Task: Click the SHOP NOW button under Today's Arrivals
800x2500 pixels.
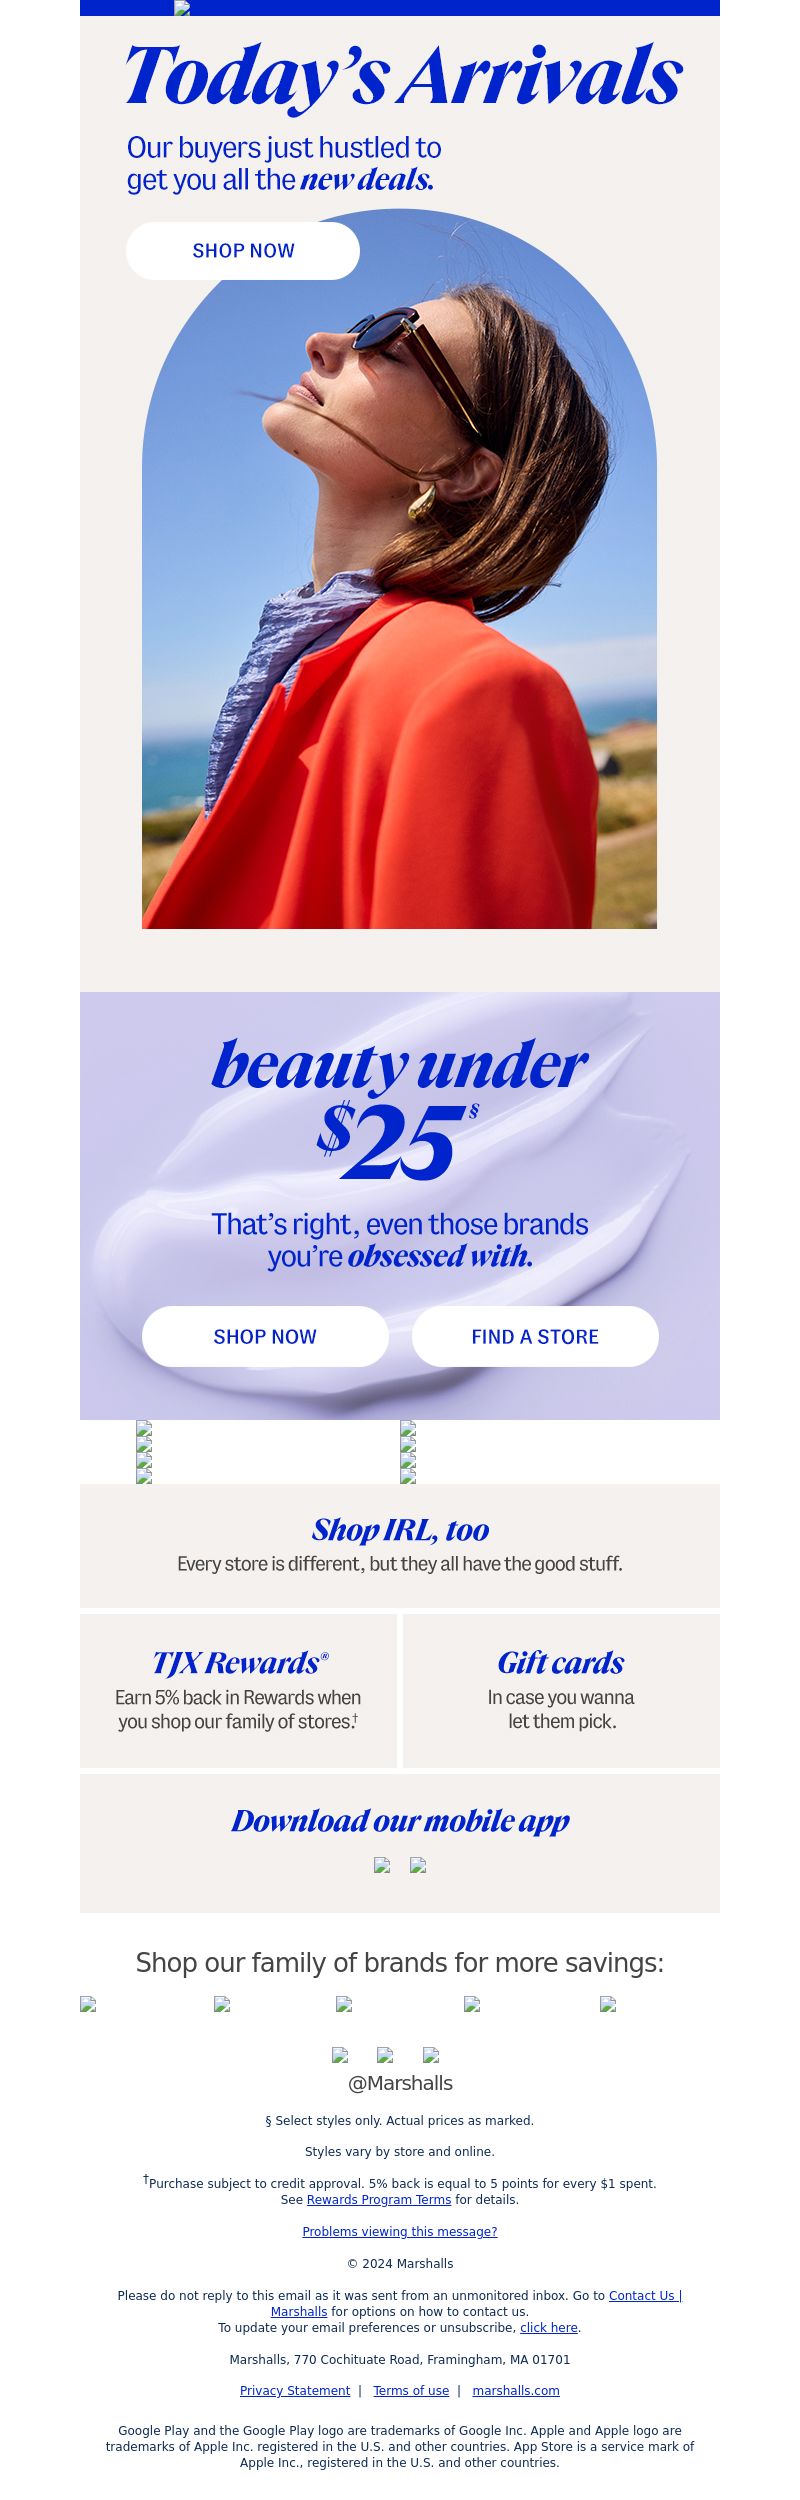Action: [243, 251]
